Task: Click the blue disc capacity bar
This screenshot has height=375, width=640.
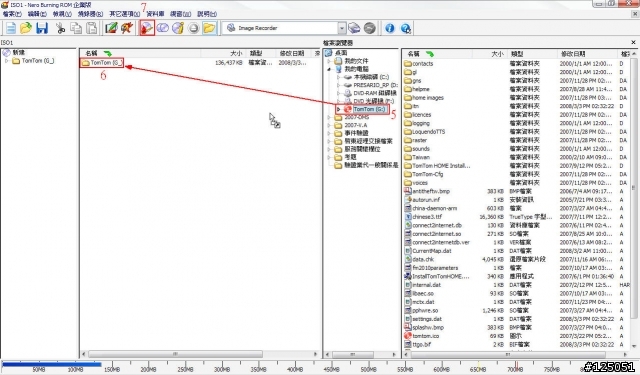Action: [x=51, y=364]
